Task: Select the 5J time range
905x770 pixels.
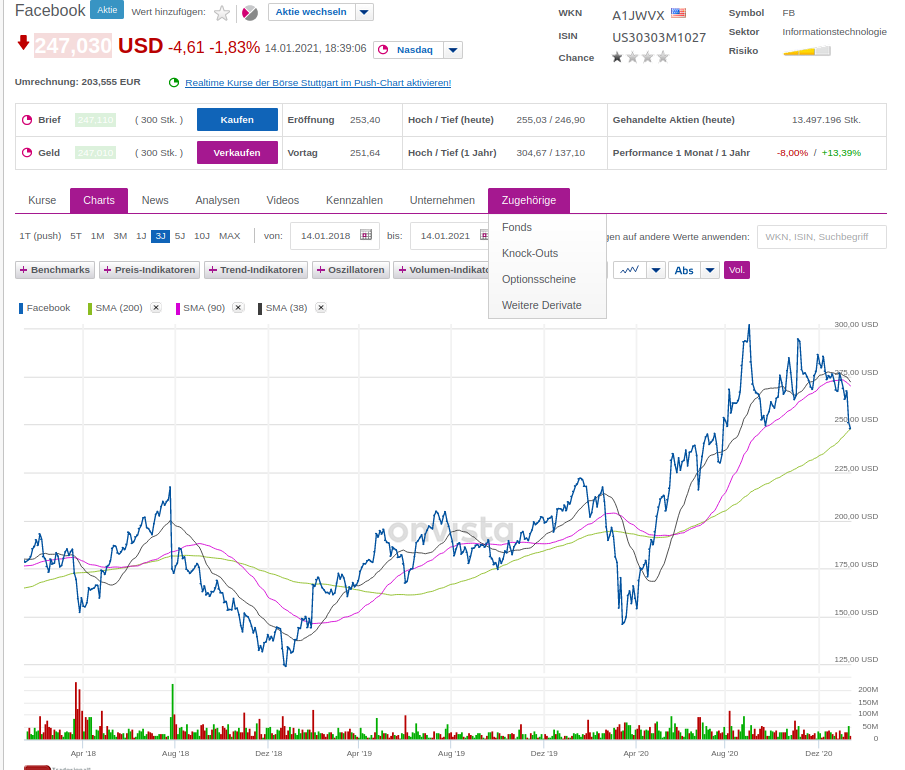Action: (180, 236)
